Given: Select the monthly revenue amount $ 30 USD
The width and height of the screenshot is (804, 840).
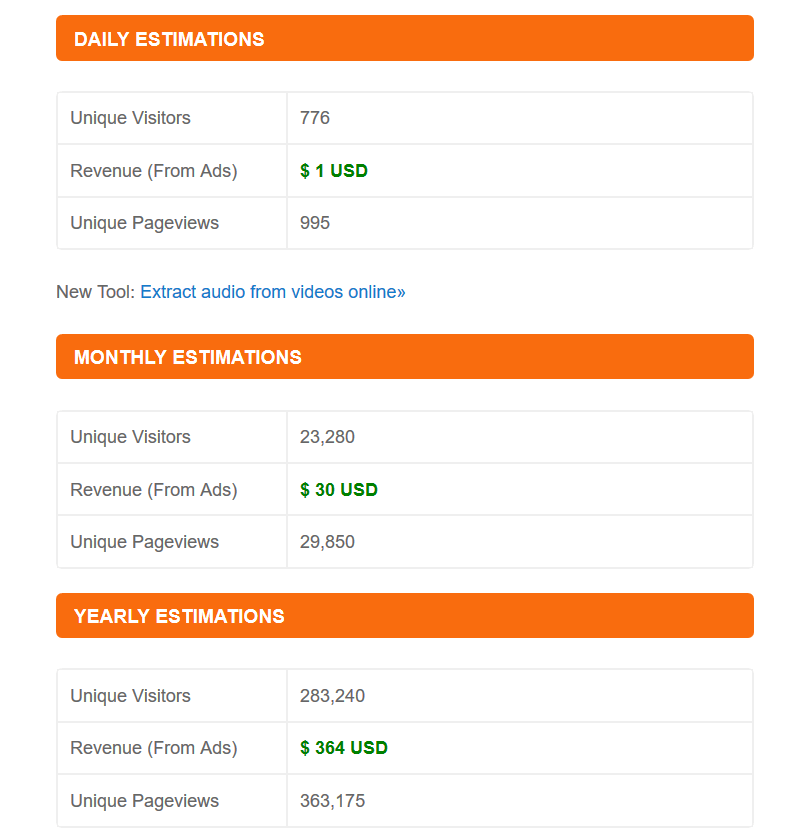Looking at the screenshot, I should pos(339,490).
